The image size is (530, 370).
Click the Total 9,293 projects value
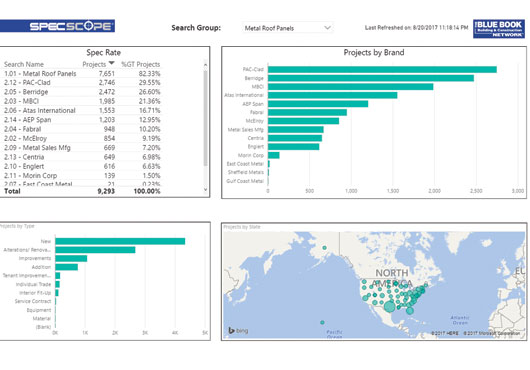(106, 191)
